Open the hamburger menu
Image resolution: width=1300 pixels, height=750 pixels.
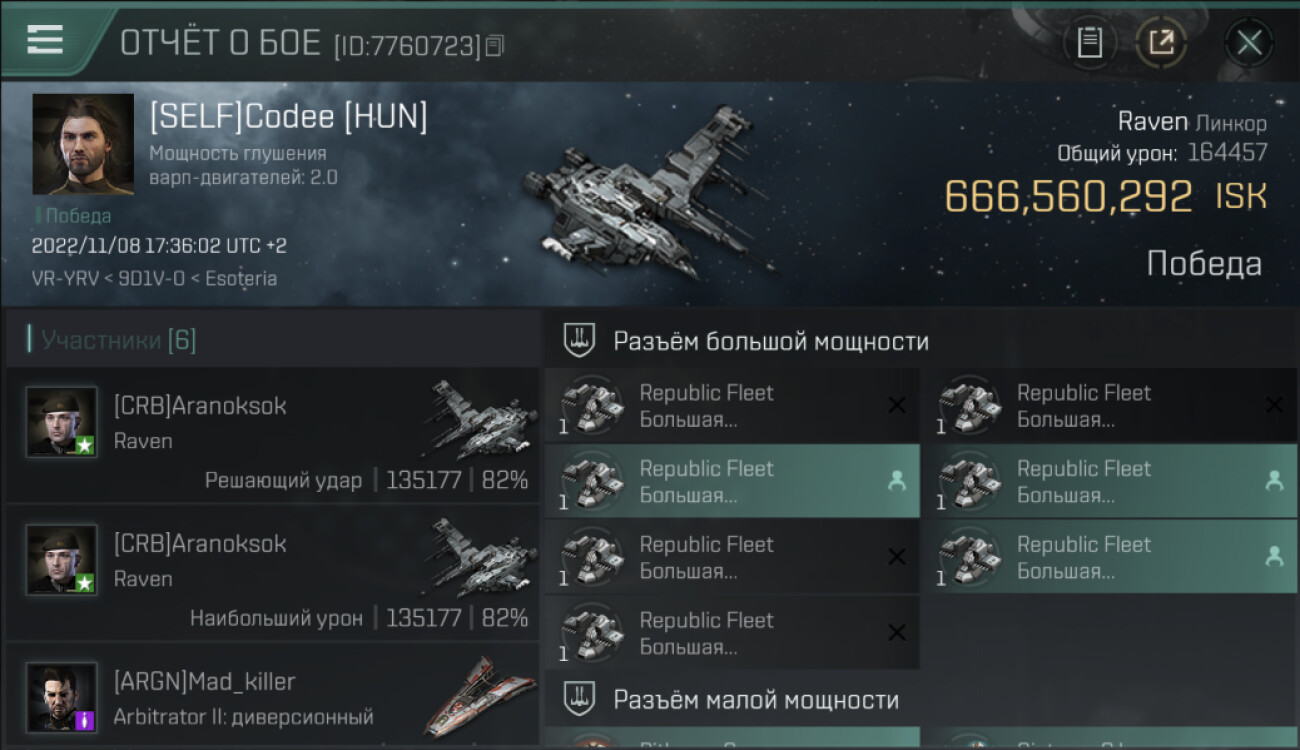click(45, 40)
